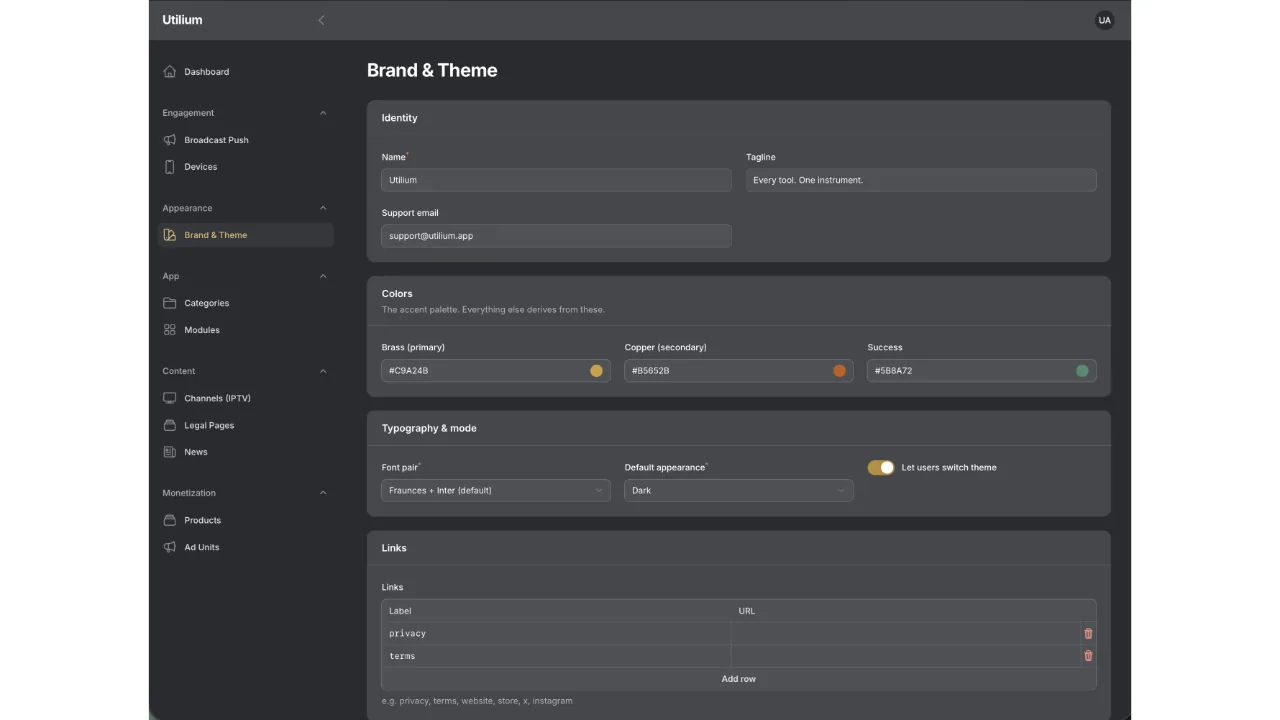Collapse the App sidebar section
This screenshot has height=720, width=1280.
point(323,276)
